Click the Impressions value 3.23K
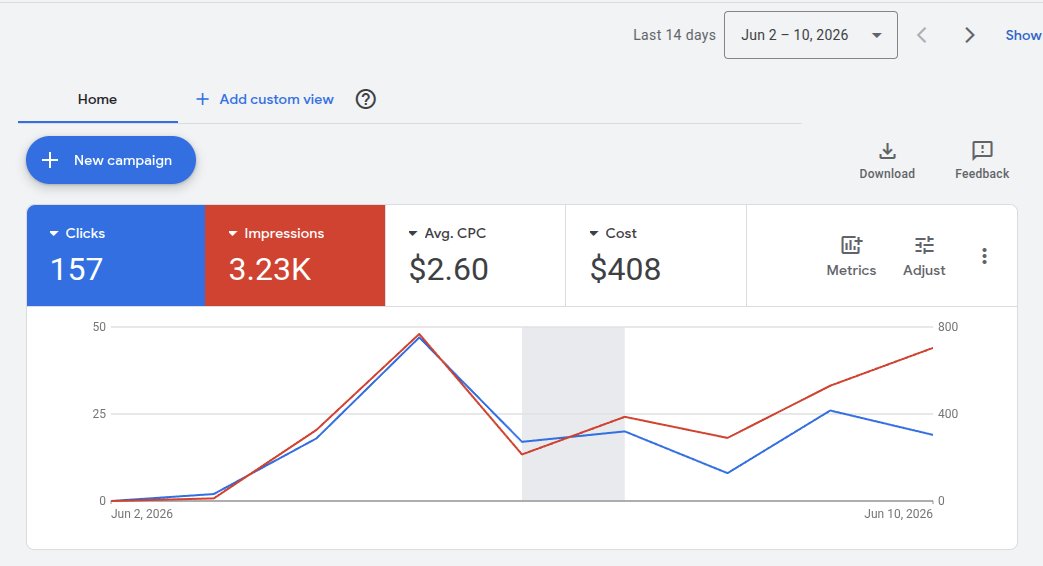 tap(270, 269)
